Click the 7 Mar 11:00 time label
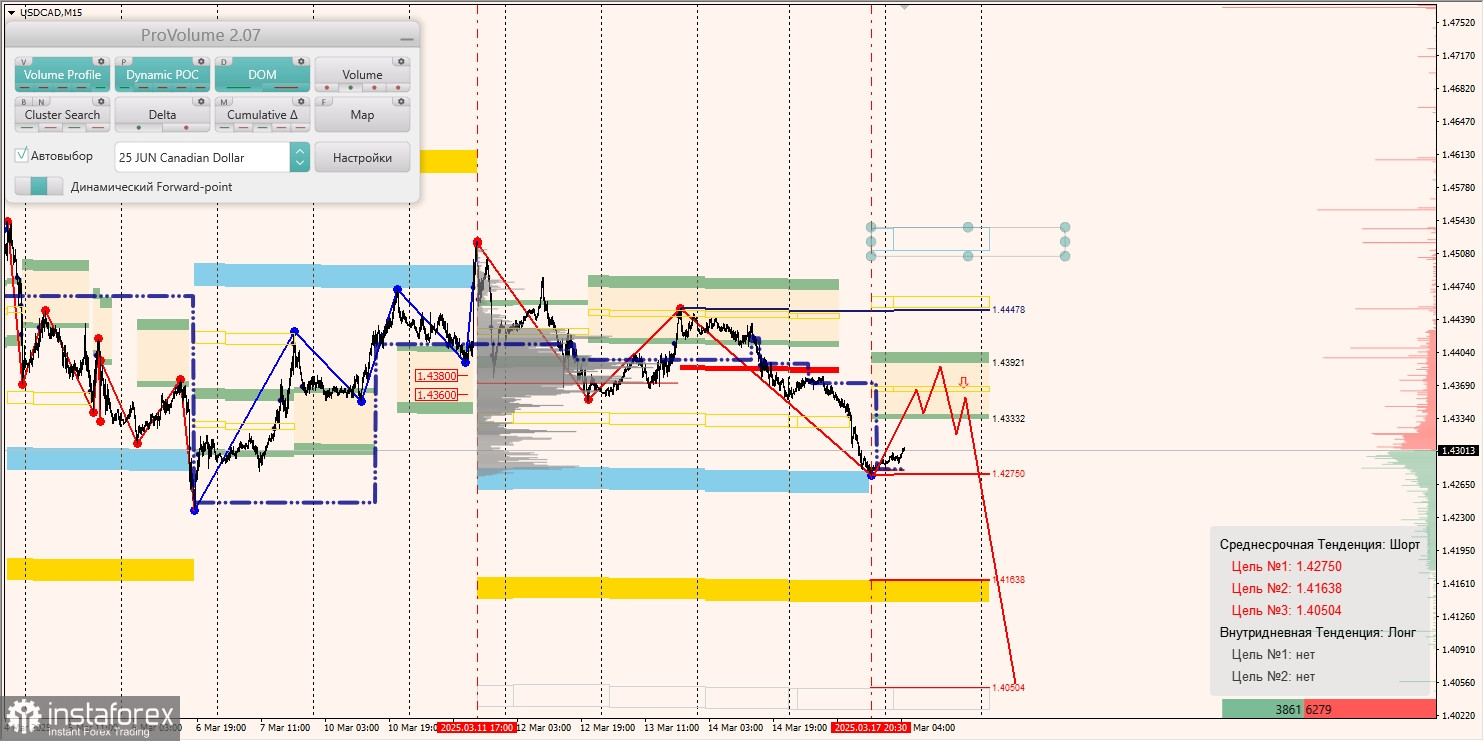Viewport: 1484px width, 741px height. pos(285,727)
